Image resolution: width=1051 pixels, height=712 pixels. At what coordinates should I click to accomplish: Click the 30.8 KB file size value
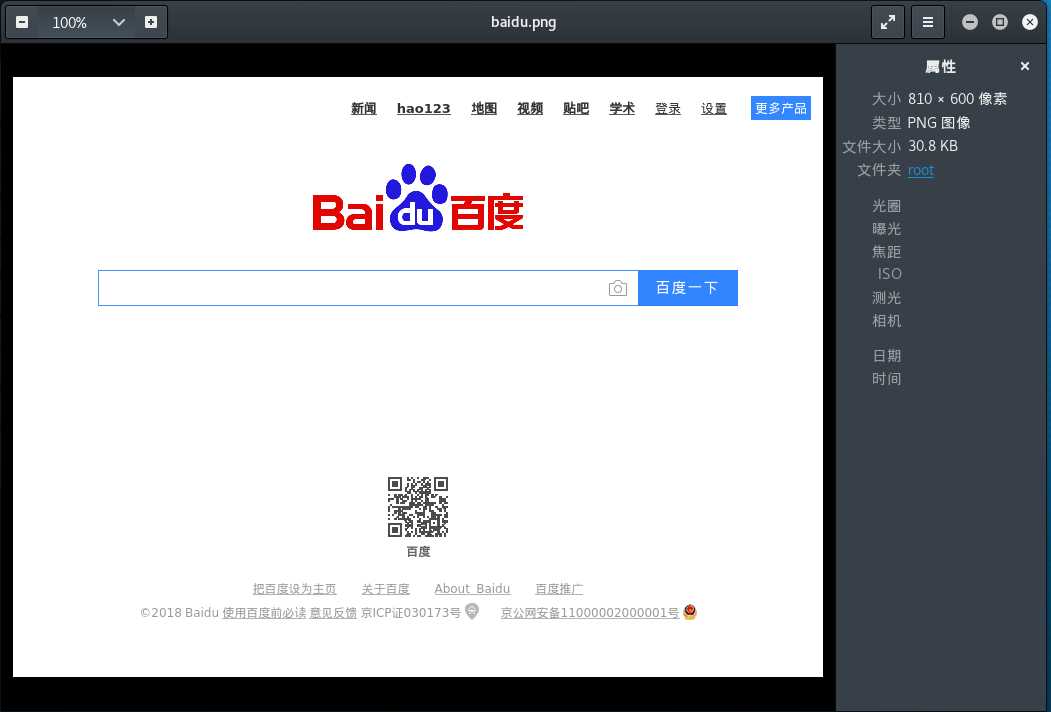[x=933, y=146]
